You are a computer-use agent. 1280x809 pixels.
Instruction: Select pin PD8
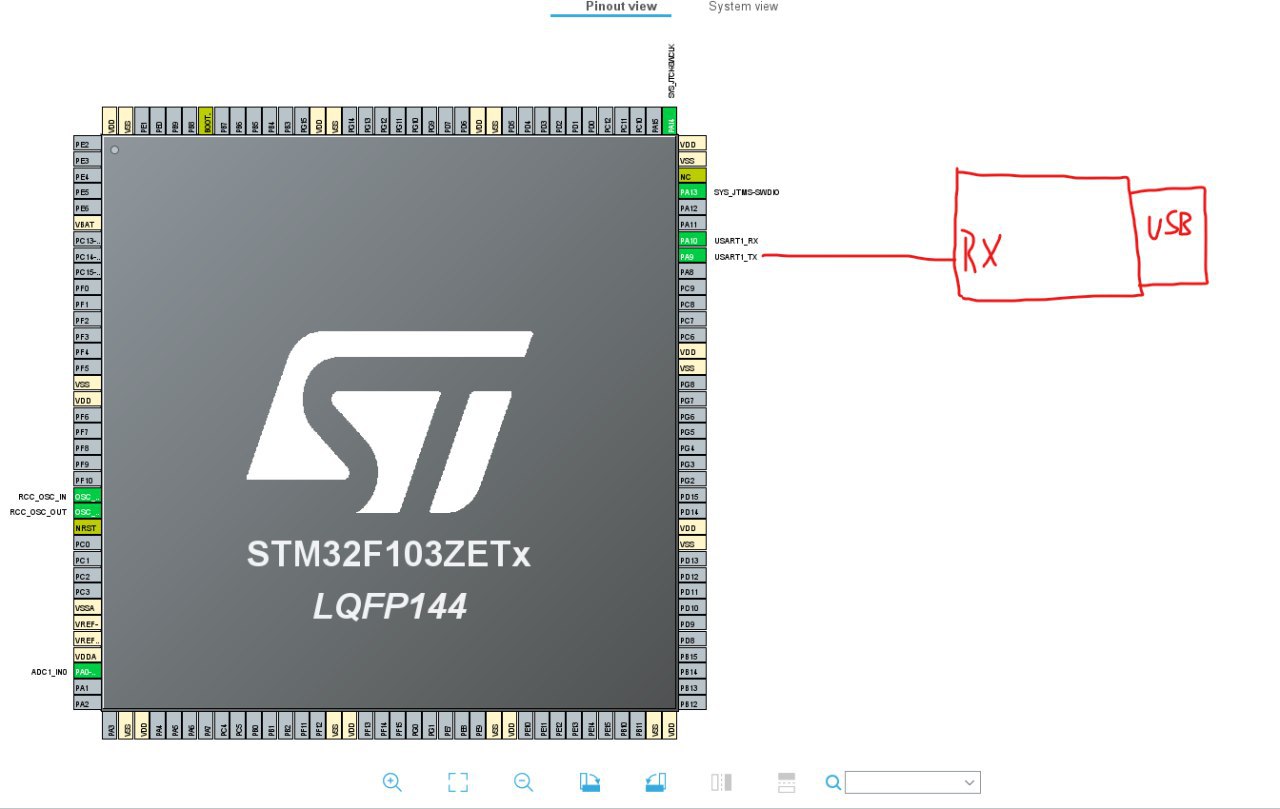[x=692, y=640]
